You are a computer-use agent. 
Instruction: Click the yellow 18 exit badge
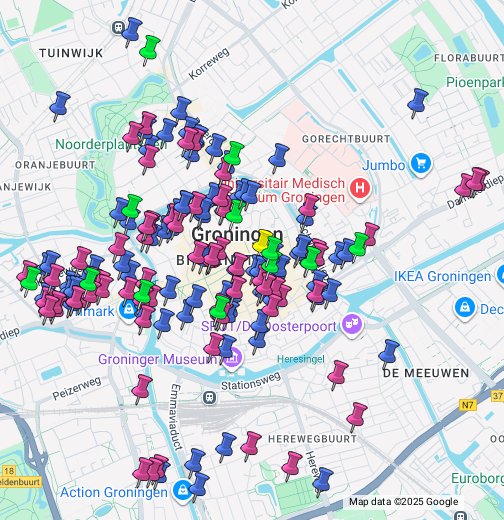pos(9,471)
